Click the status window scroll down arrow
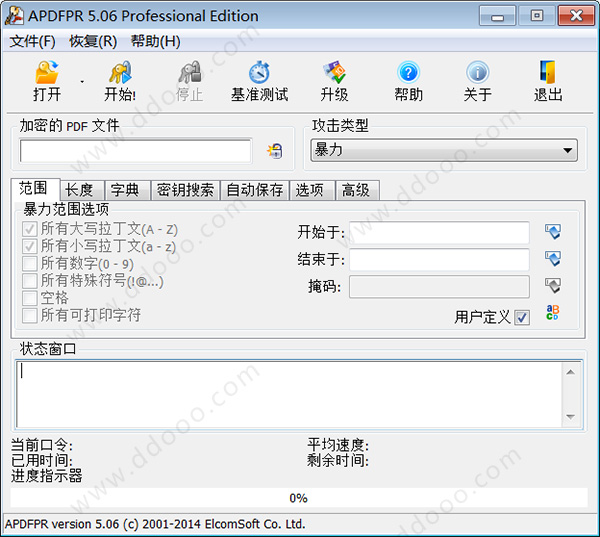 point(571,417)
